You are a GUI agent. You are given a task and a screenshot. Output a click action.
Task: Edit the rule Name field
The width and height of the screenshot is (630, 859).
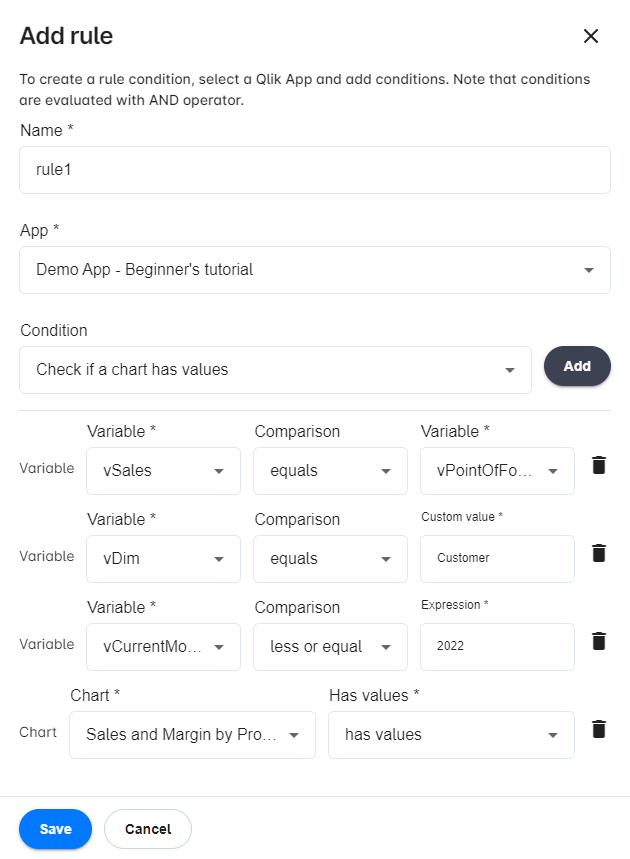click(x=314, y=170)
